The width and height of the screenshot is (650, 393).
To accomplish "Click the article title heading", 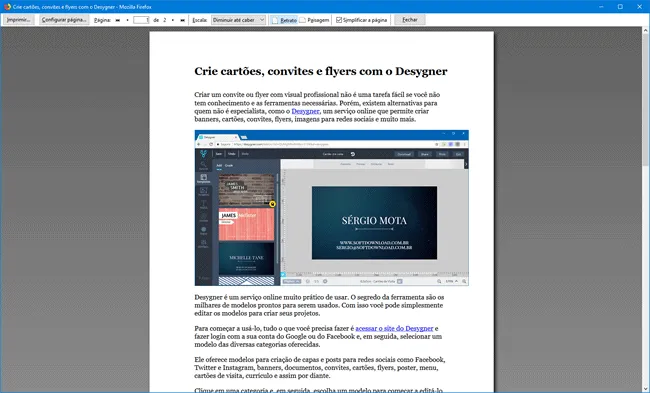I will pos(321,71).
